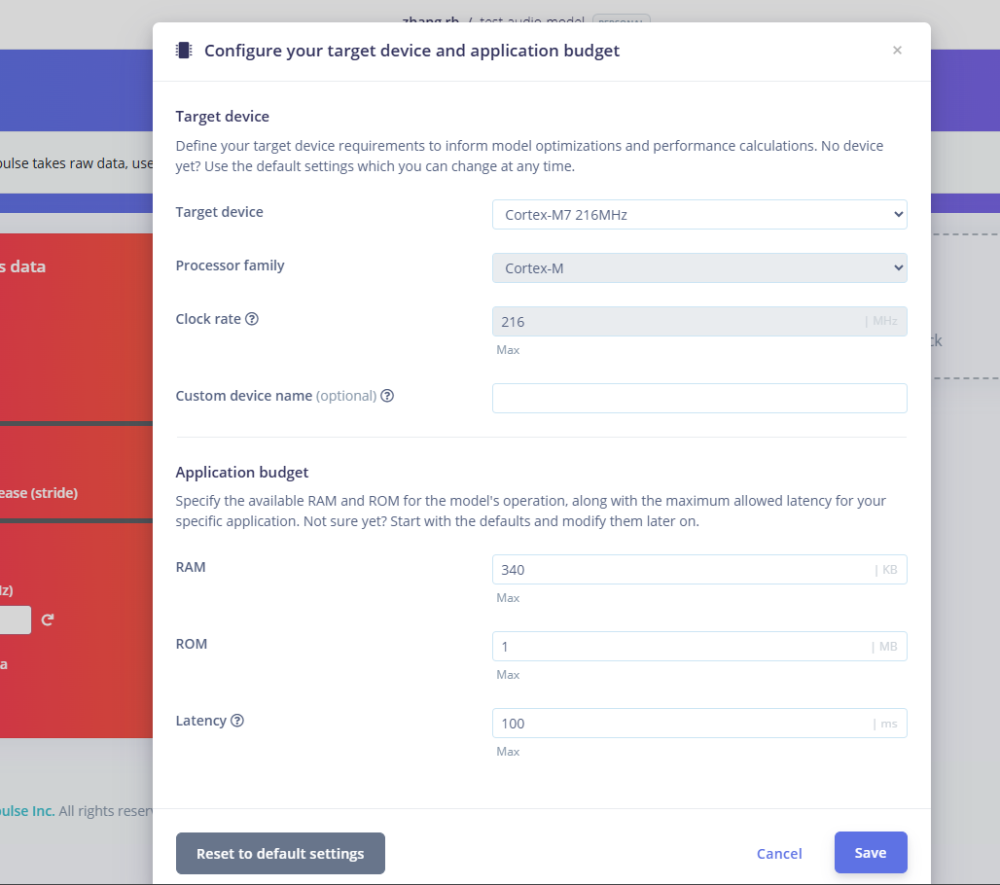
Task: Click the Custom device name text field
Action: point(699,398)
